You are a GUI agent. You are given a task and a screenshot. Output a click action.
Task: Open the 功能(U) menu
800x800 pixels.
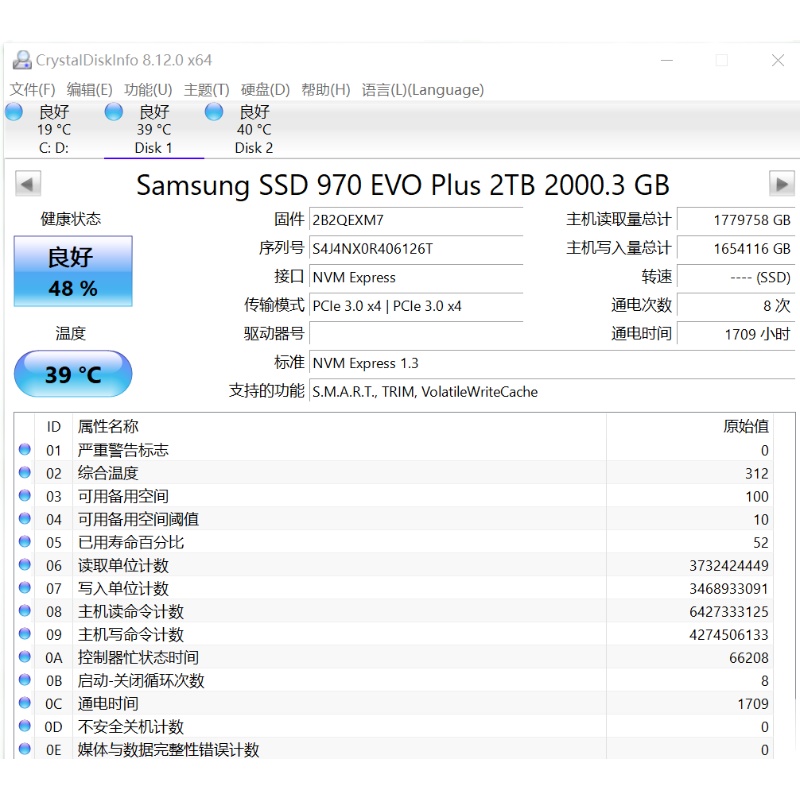(x=148, y=90)
